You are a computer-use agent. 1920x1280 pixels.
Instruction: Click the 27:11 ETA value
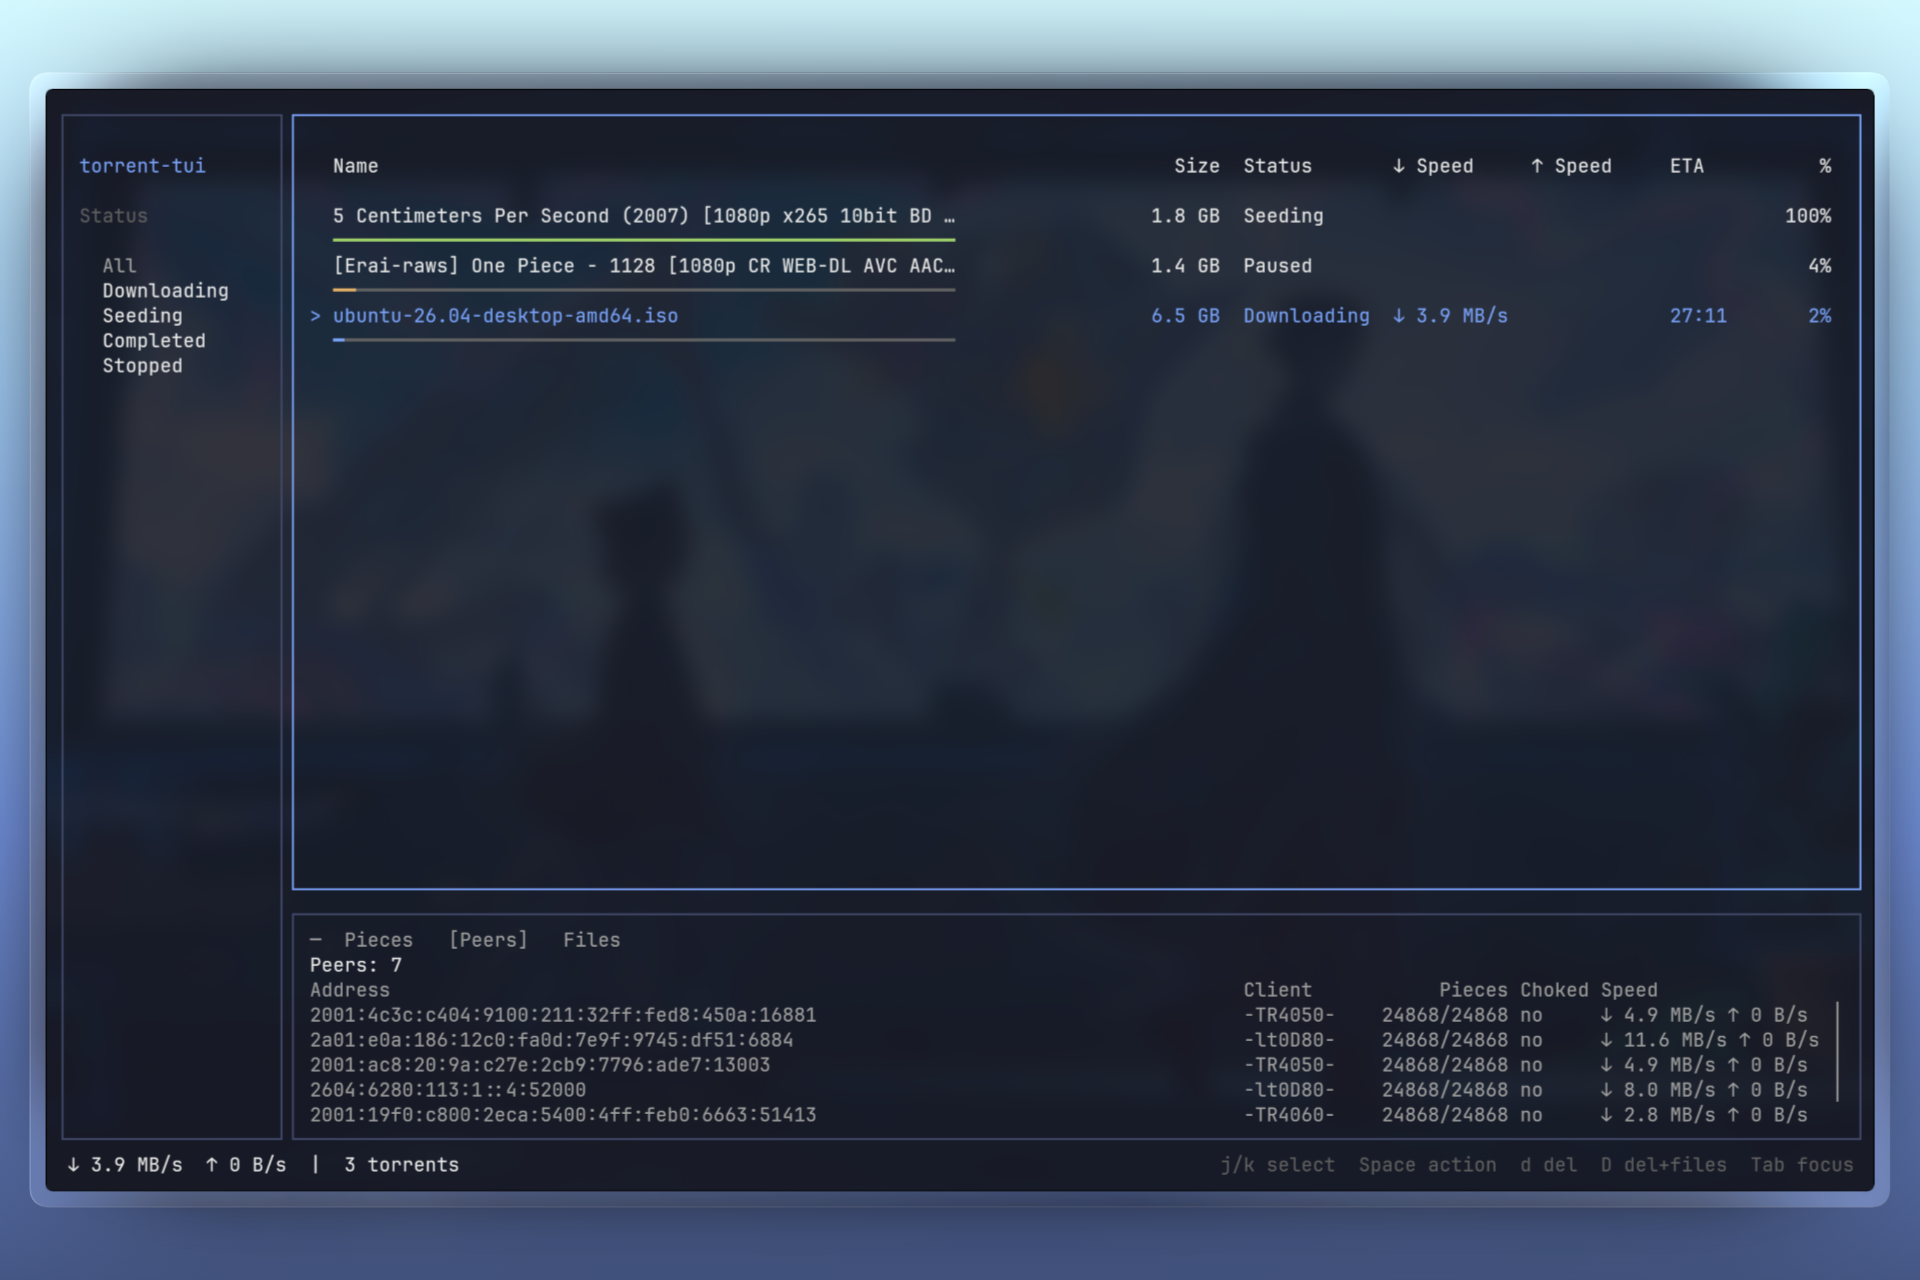[1697, 316]
